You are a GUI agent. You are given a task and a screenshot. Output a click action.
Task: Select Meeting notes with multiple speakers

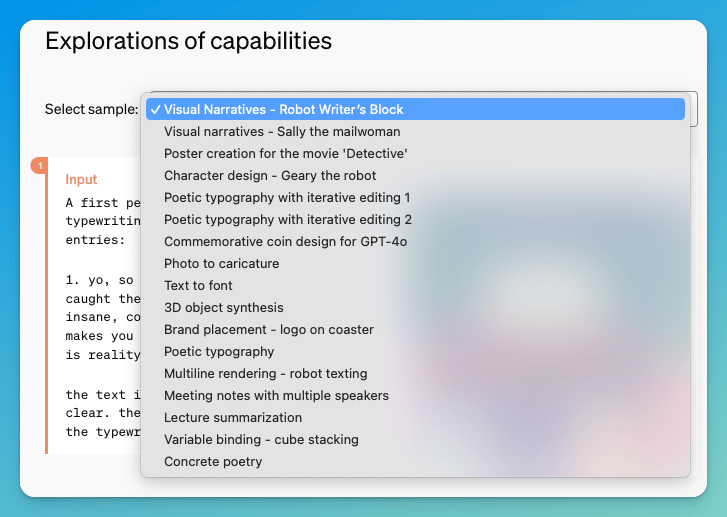[415, 396]
